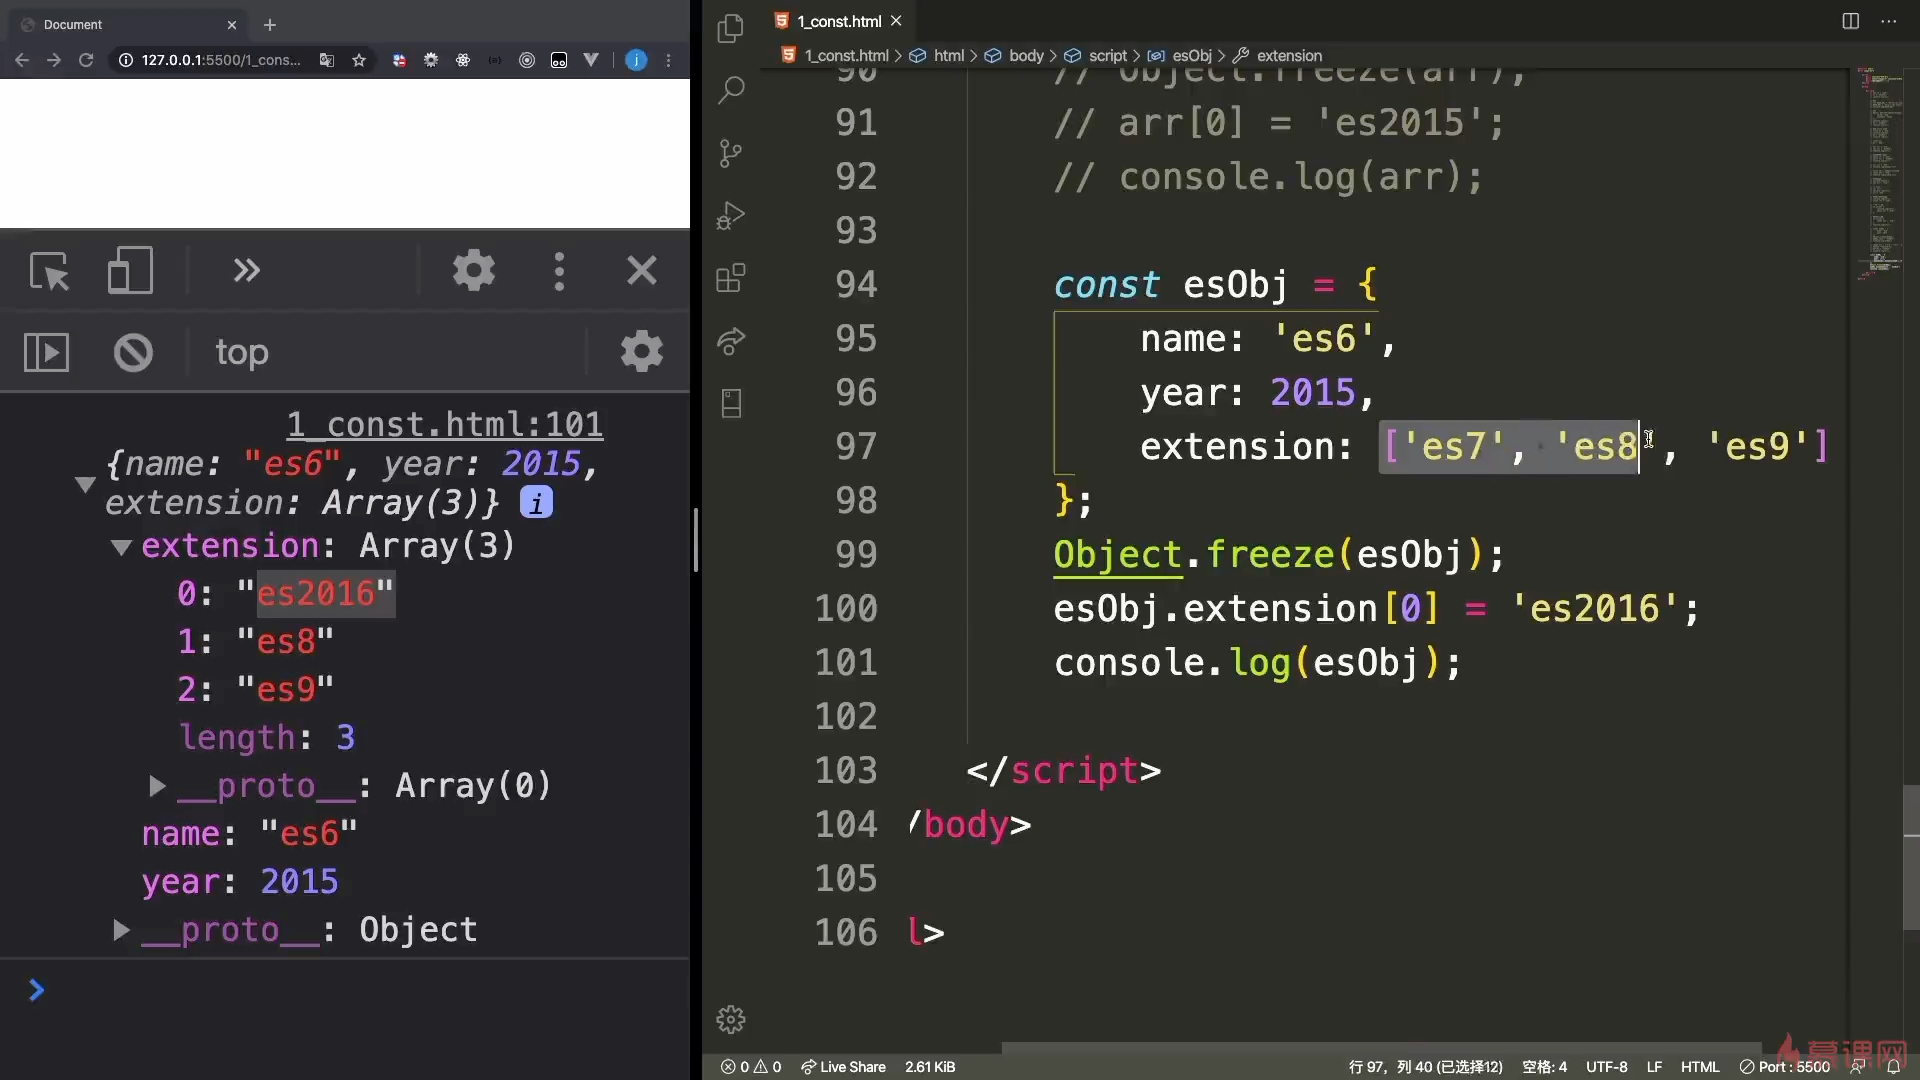Bookmark this page with star icon

(359, 60)
